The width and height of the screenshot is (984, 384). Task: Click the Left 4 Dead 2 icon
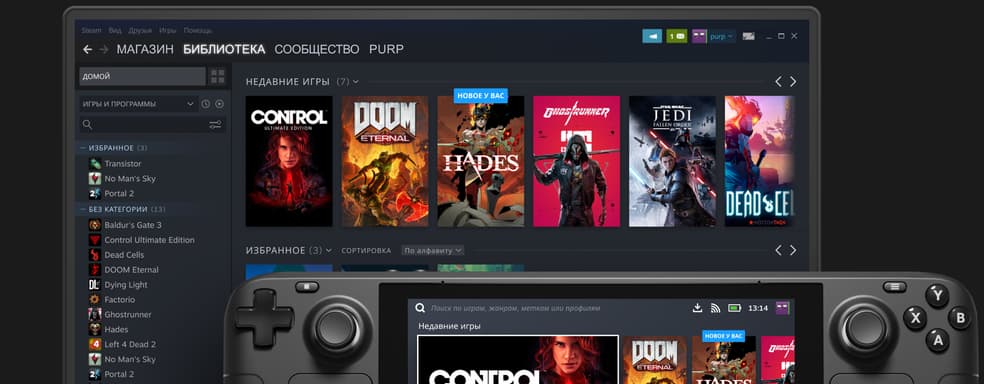point(95,344)
